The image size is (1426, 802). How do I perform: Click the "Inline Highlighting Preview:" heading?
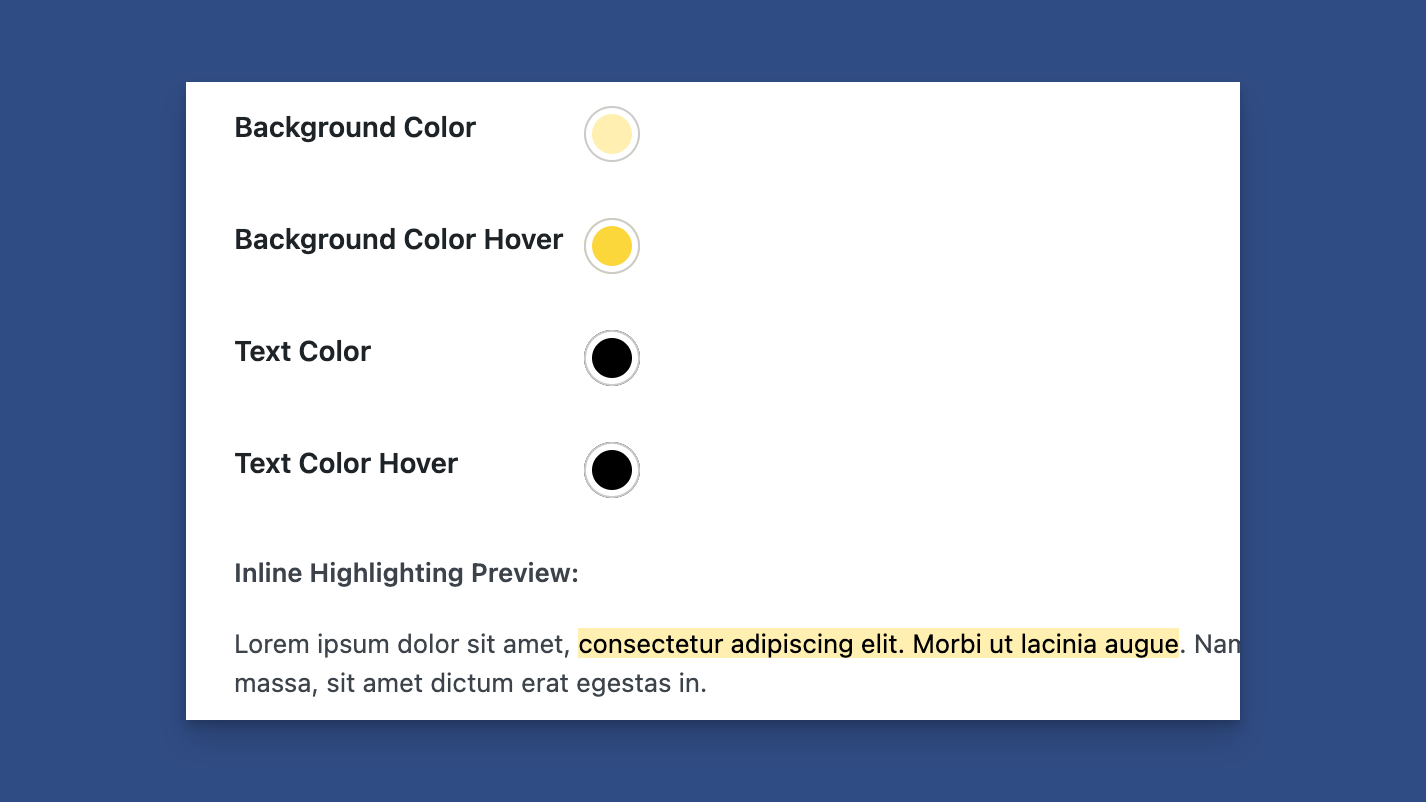pyautogui.click(x=406, y=574)
